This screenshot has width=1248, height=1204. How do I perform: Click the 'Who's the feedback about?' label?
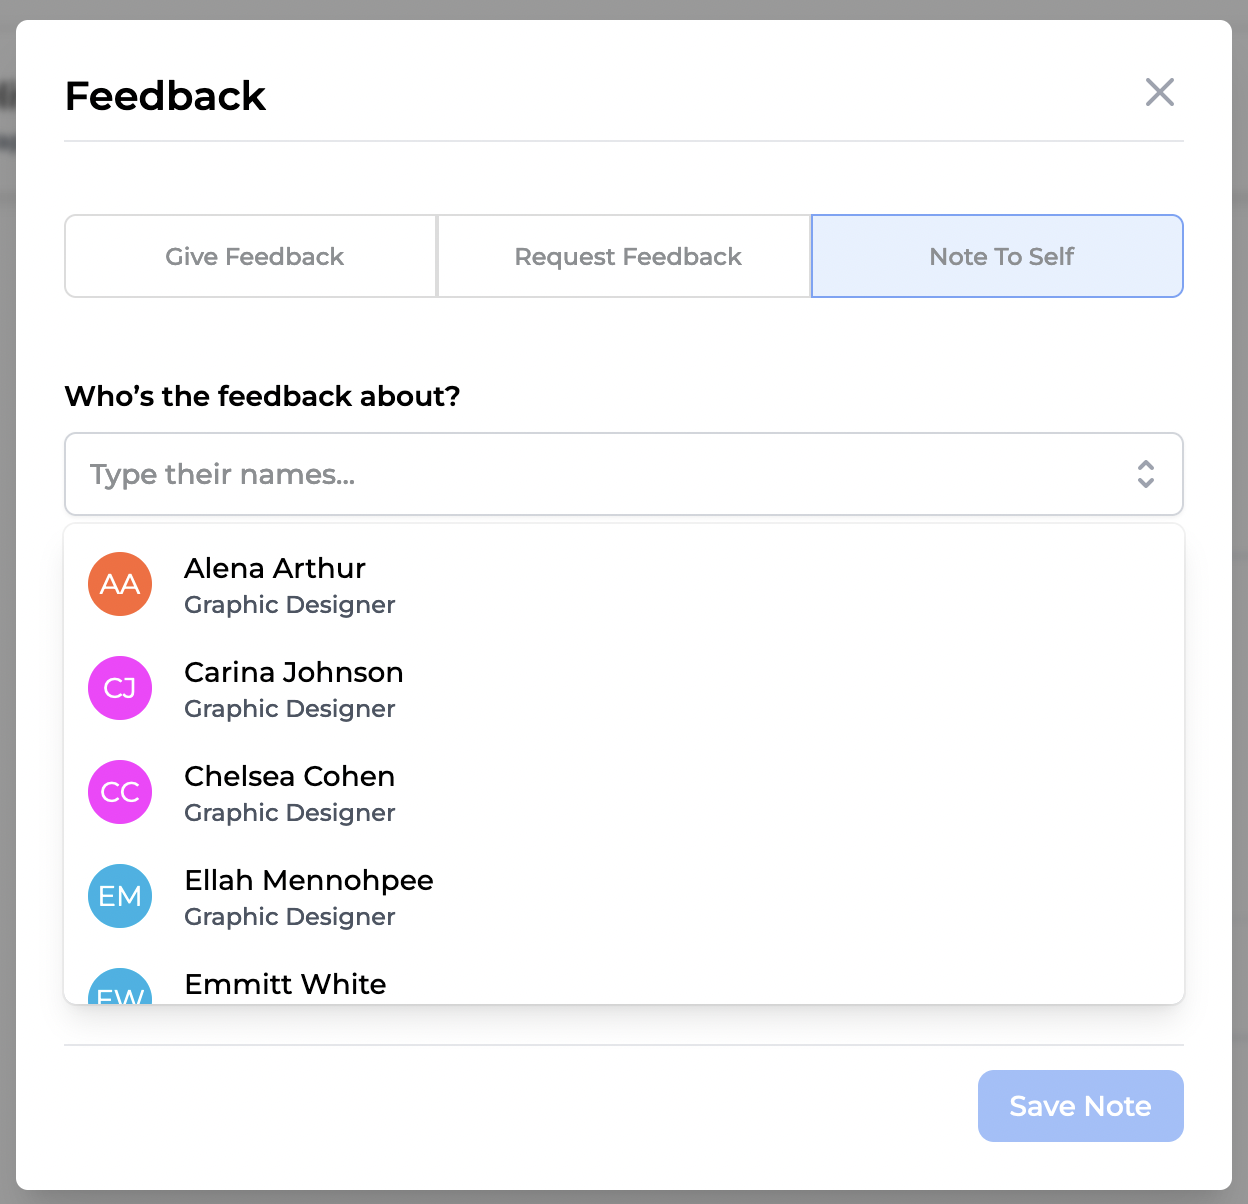(x=262, y=396)
